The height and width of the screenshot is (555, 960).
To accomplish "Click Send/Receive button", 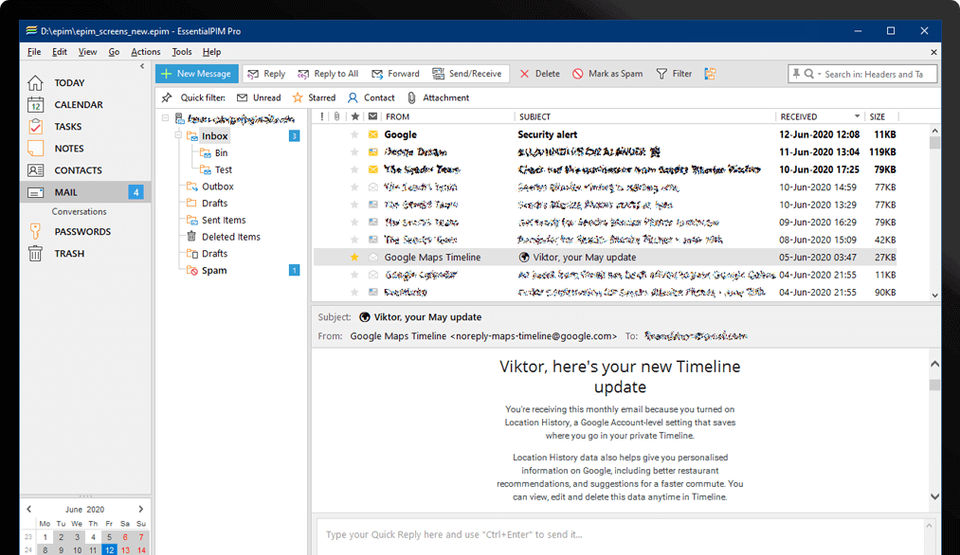I will [467, 74].
